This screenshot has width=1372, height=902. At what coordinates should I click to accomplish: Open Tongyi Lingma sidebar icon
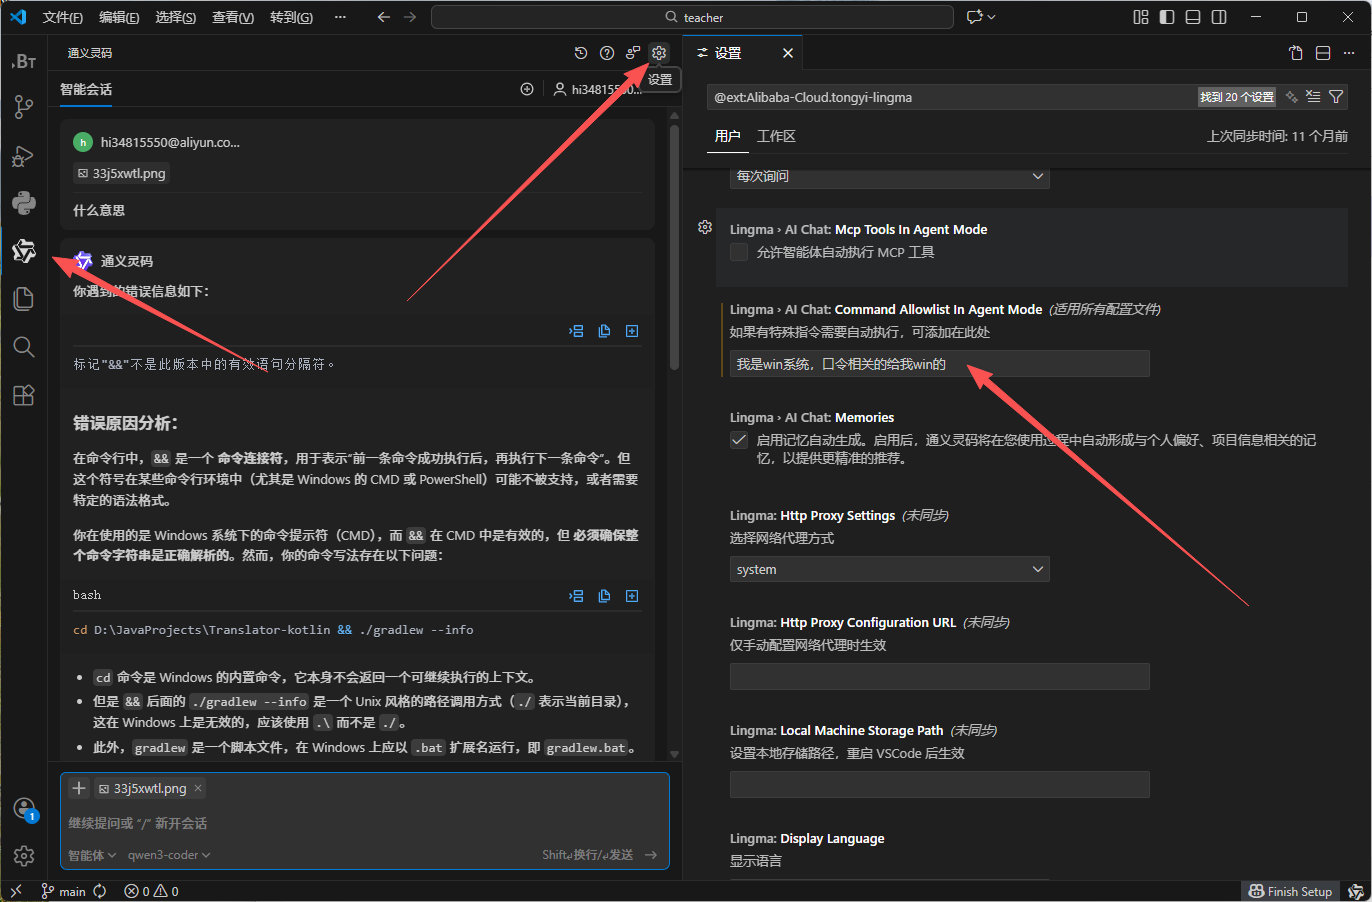coord(24,251)
